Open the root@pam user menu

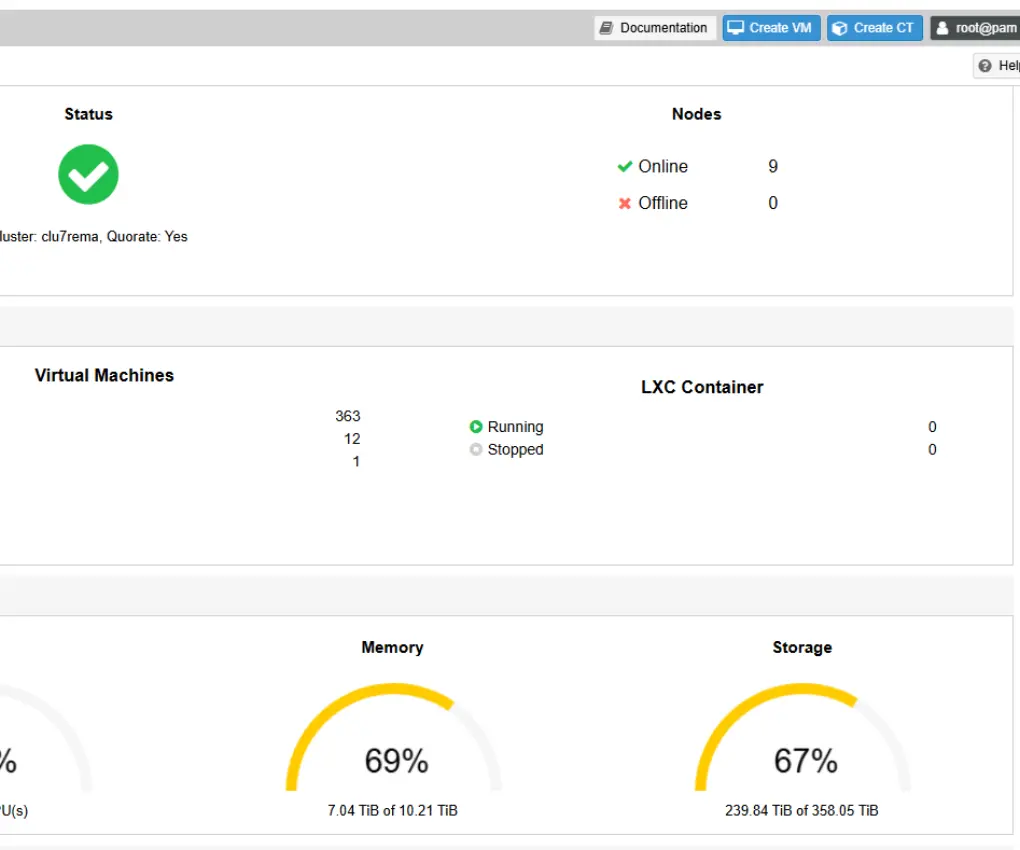pos(975,28)
